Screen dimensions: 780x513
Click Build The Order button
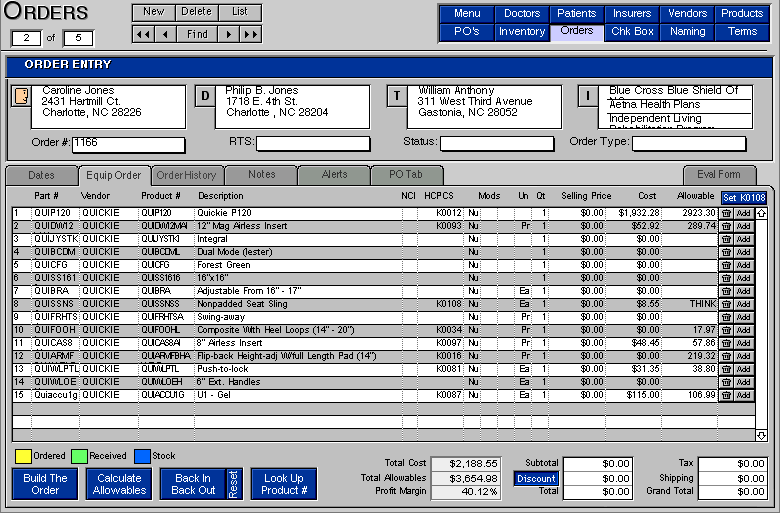click(45, 484)
